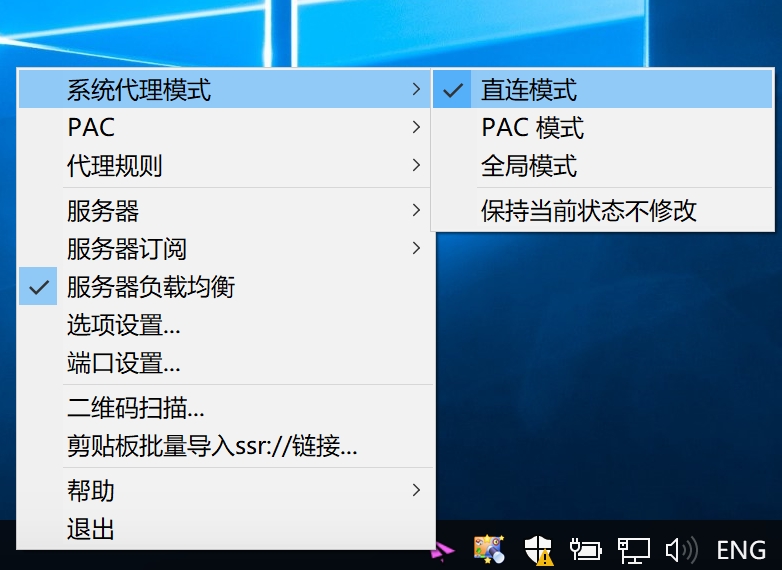Switch to 全局模式 global proxy mode
This screenshot has width=782, height=570.
coord(528,166)
